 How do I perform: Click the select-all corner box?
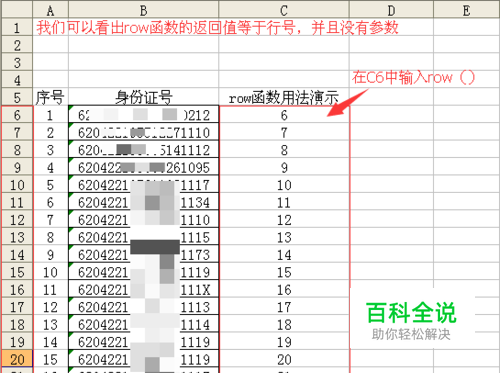tap(17, 10)
